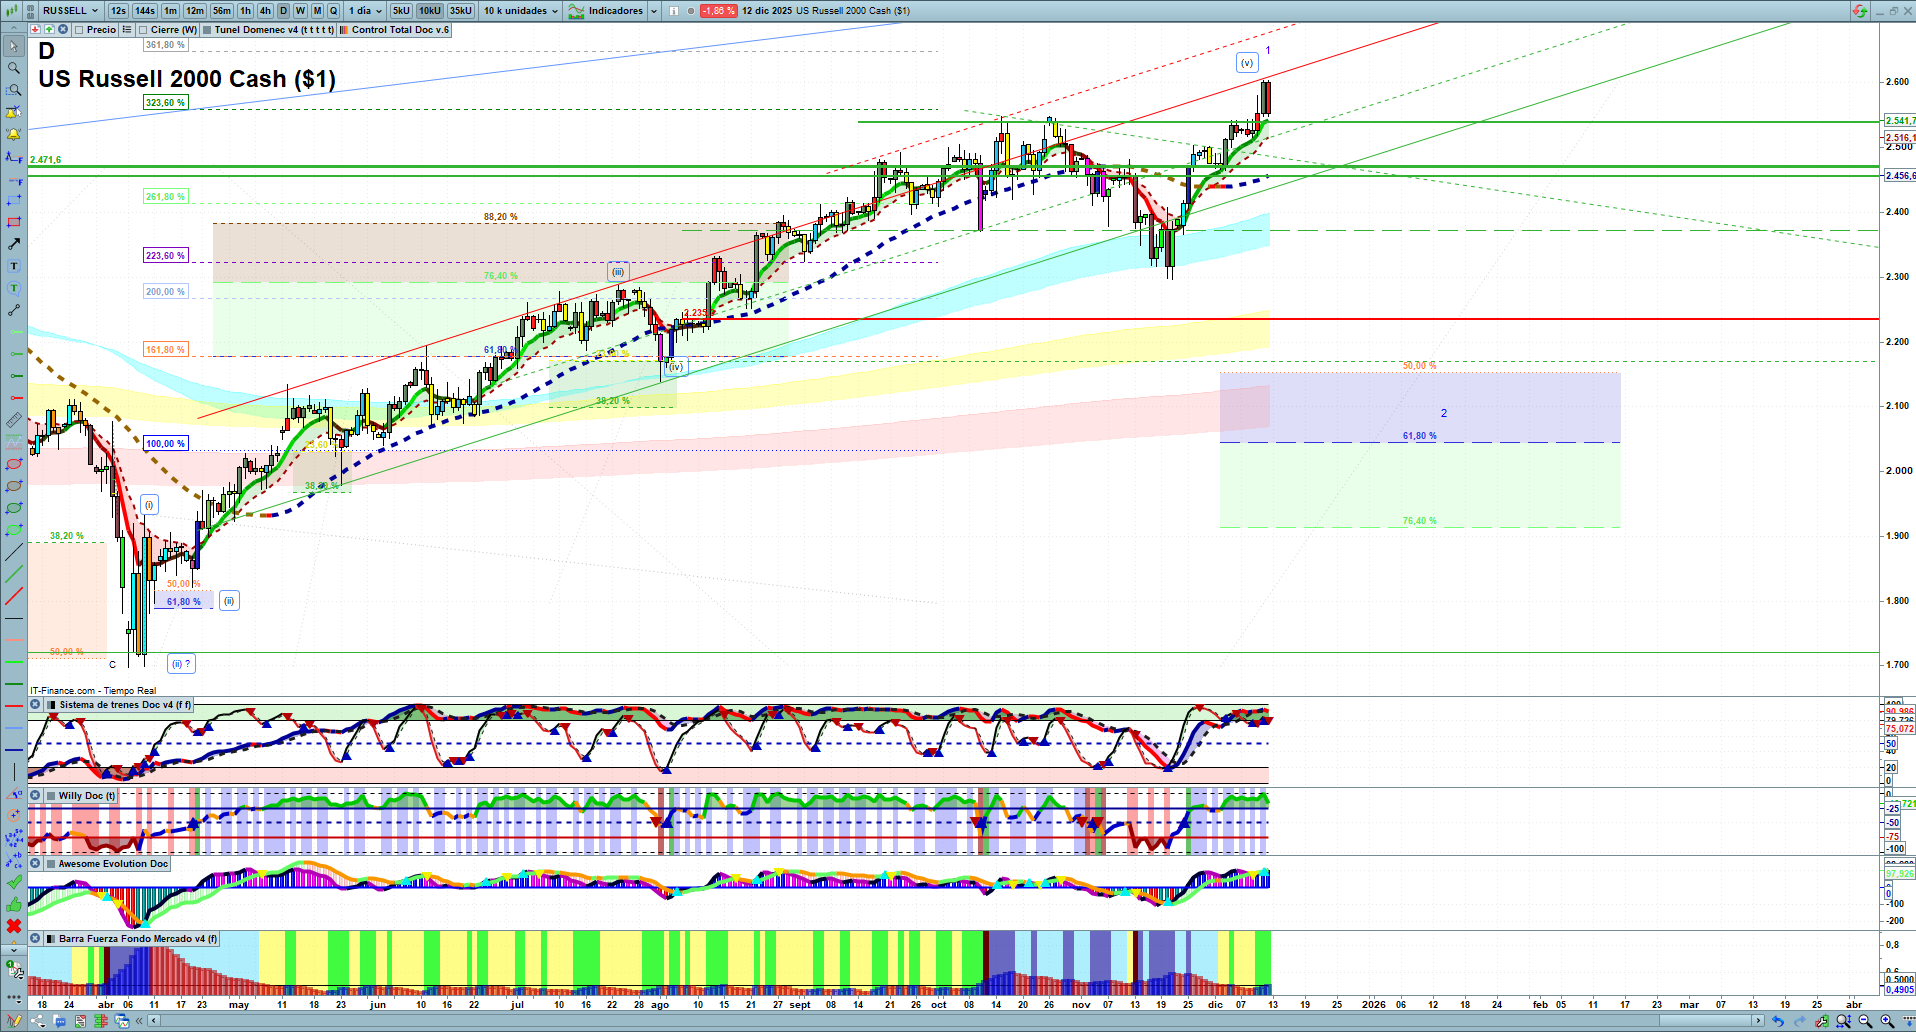The width and height of the screenshot is (1916, 1032).
Task: Select the red rectangle drawing tool
Action: (x=14, y=222)
